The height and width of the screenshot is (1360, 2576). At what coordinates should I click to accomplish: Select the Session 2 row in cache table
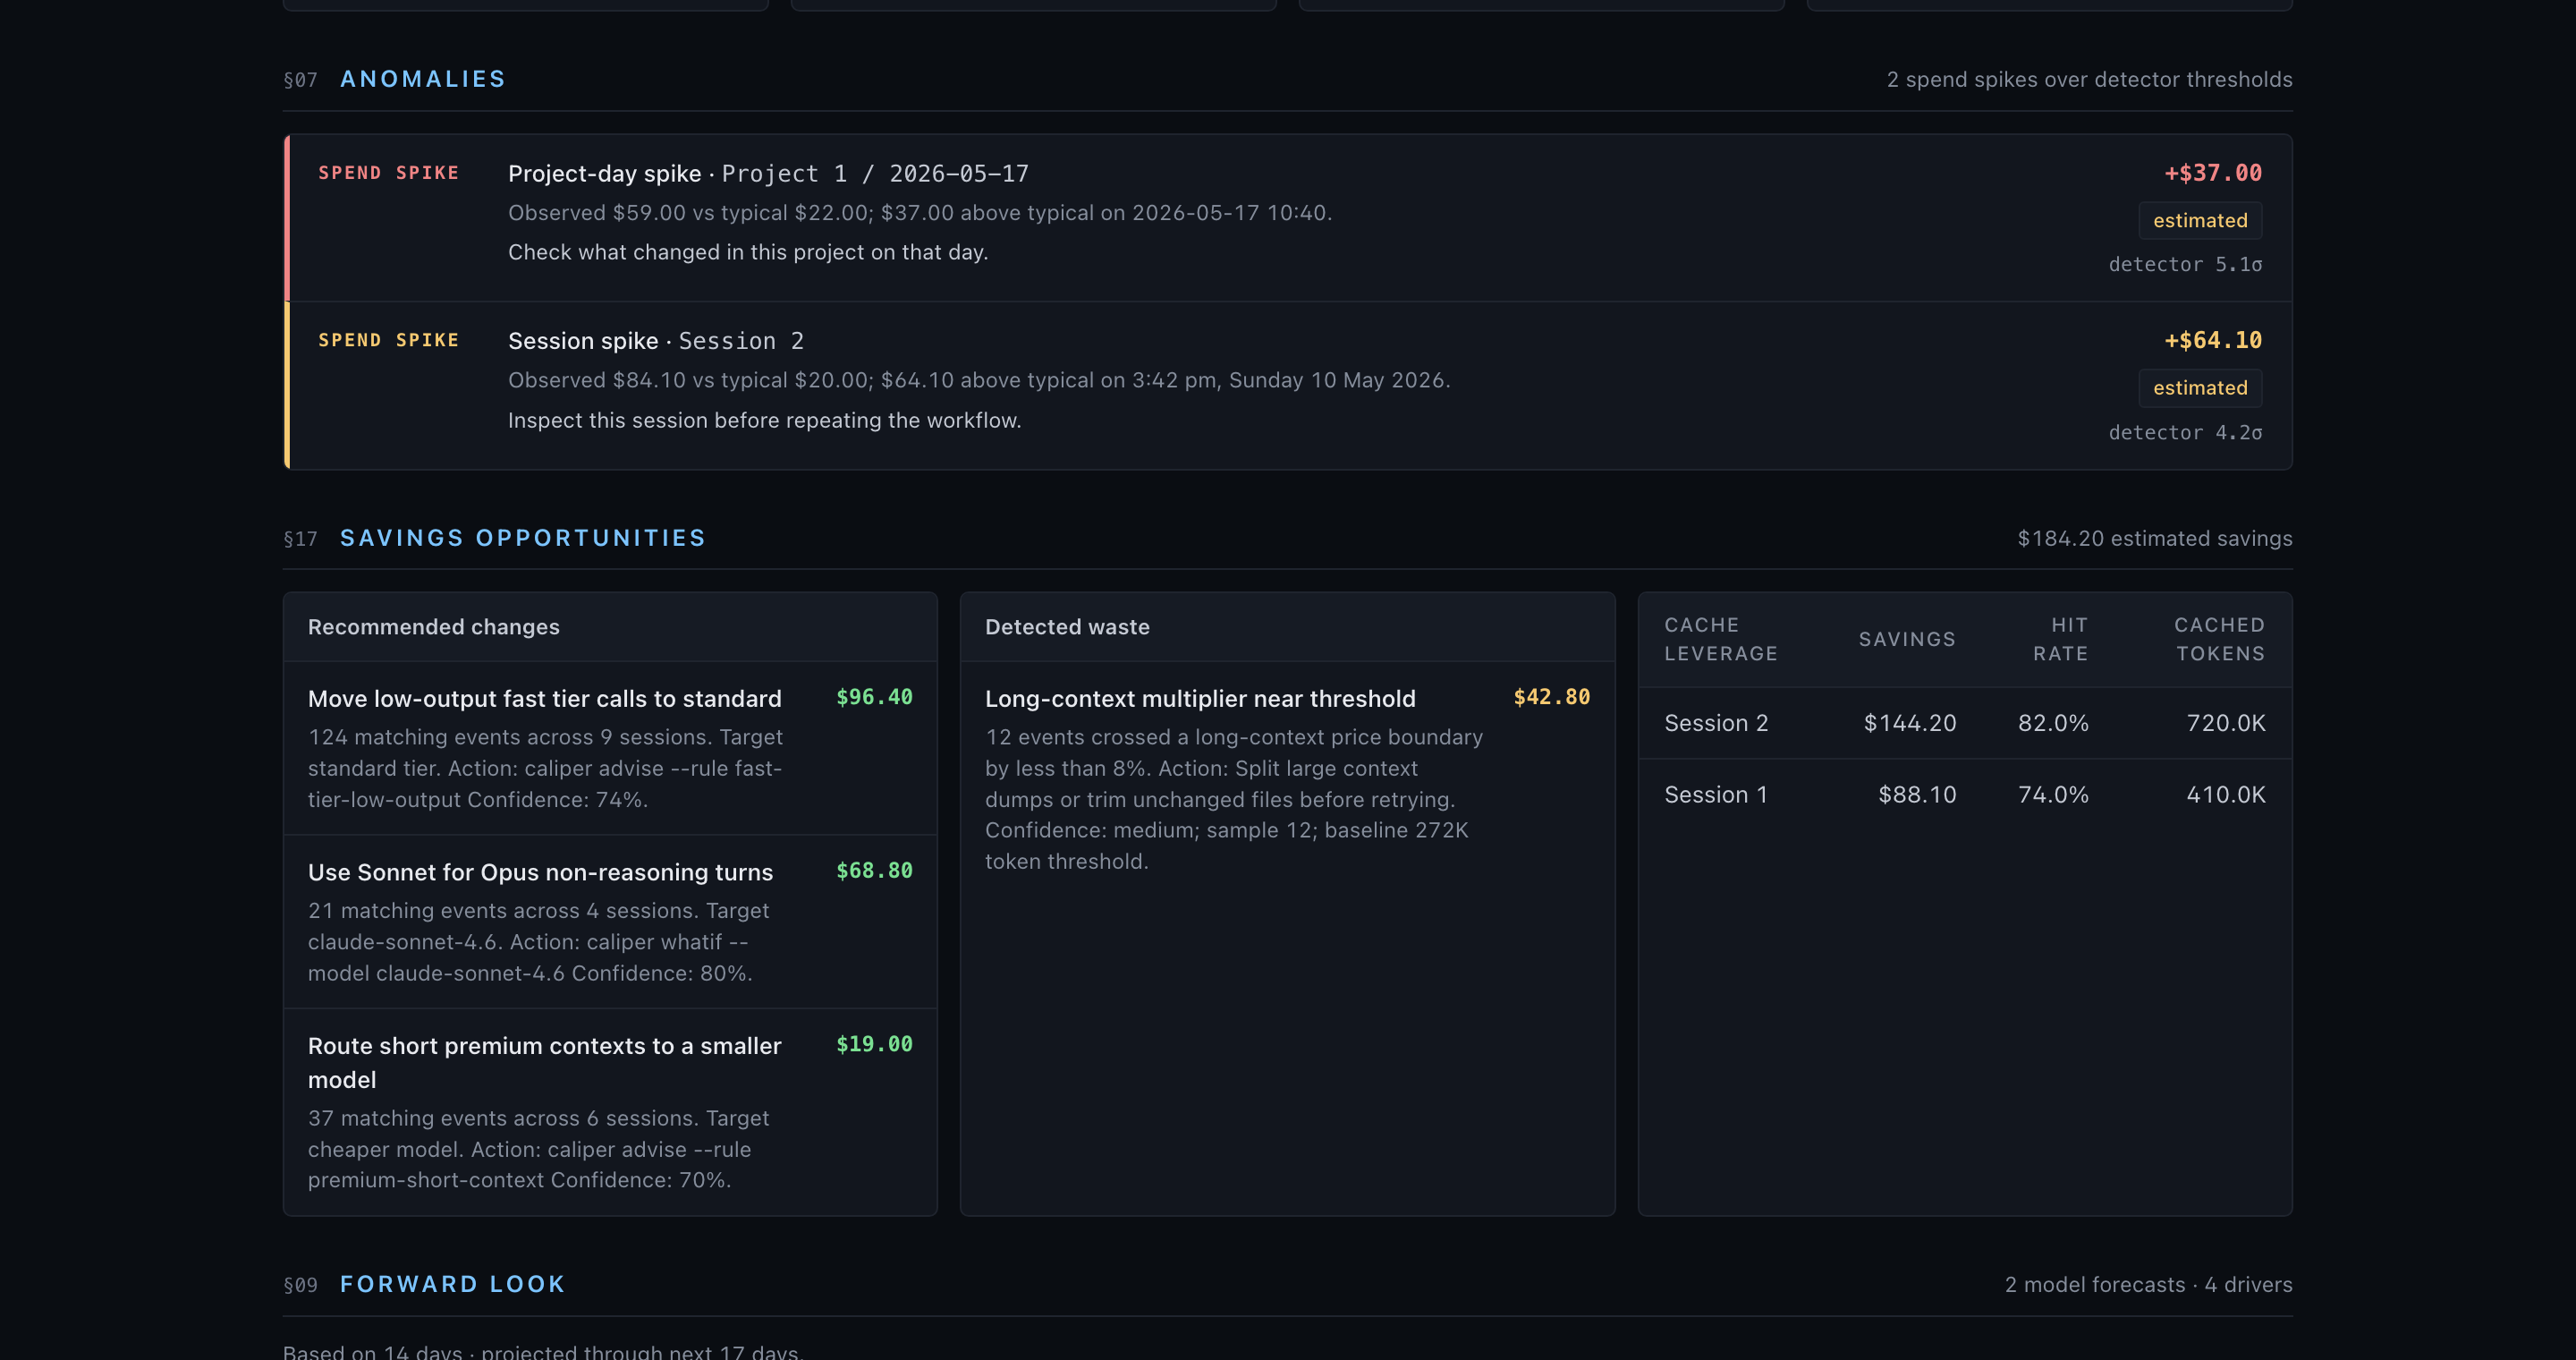1964,723
